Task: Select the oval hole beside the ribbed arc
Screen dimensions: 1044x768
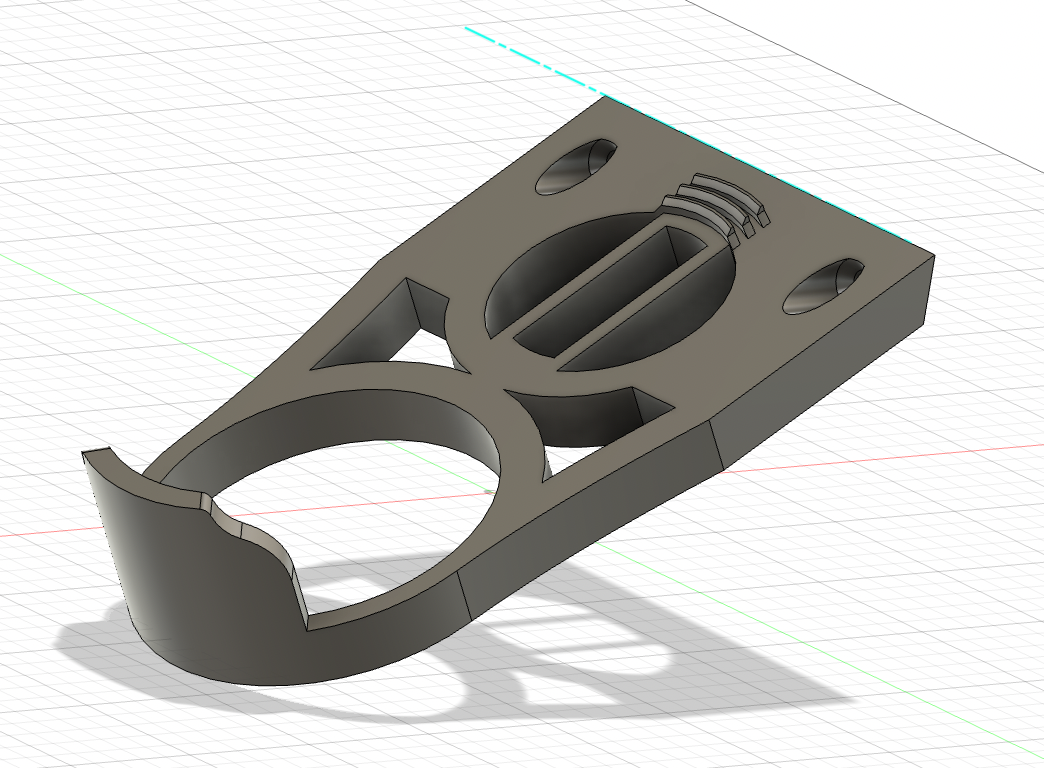Action: tap(577, 166)
